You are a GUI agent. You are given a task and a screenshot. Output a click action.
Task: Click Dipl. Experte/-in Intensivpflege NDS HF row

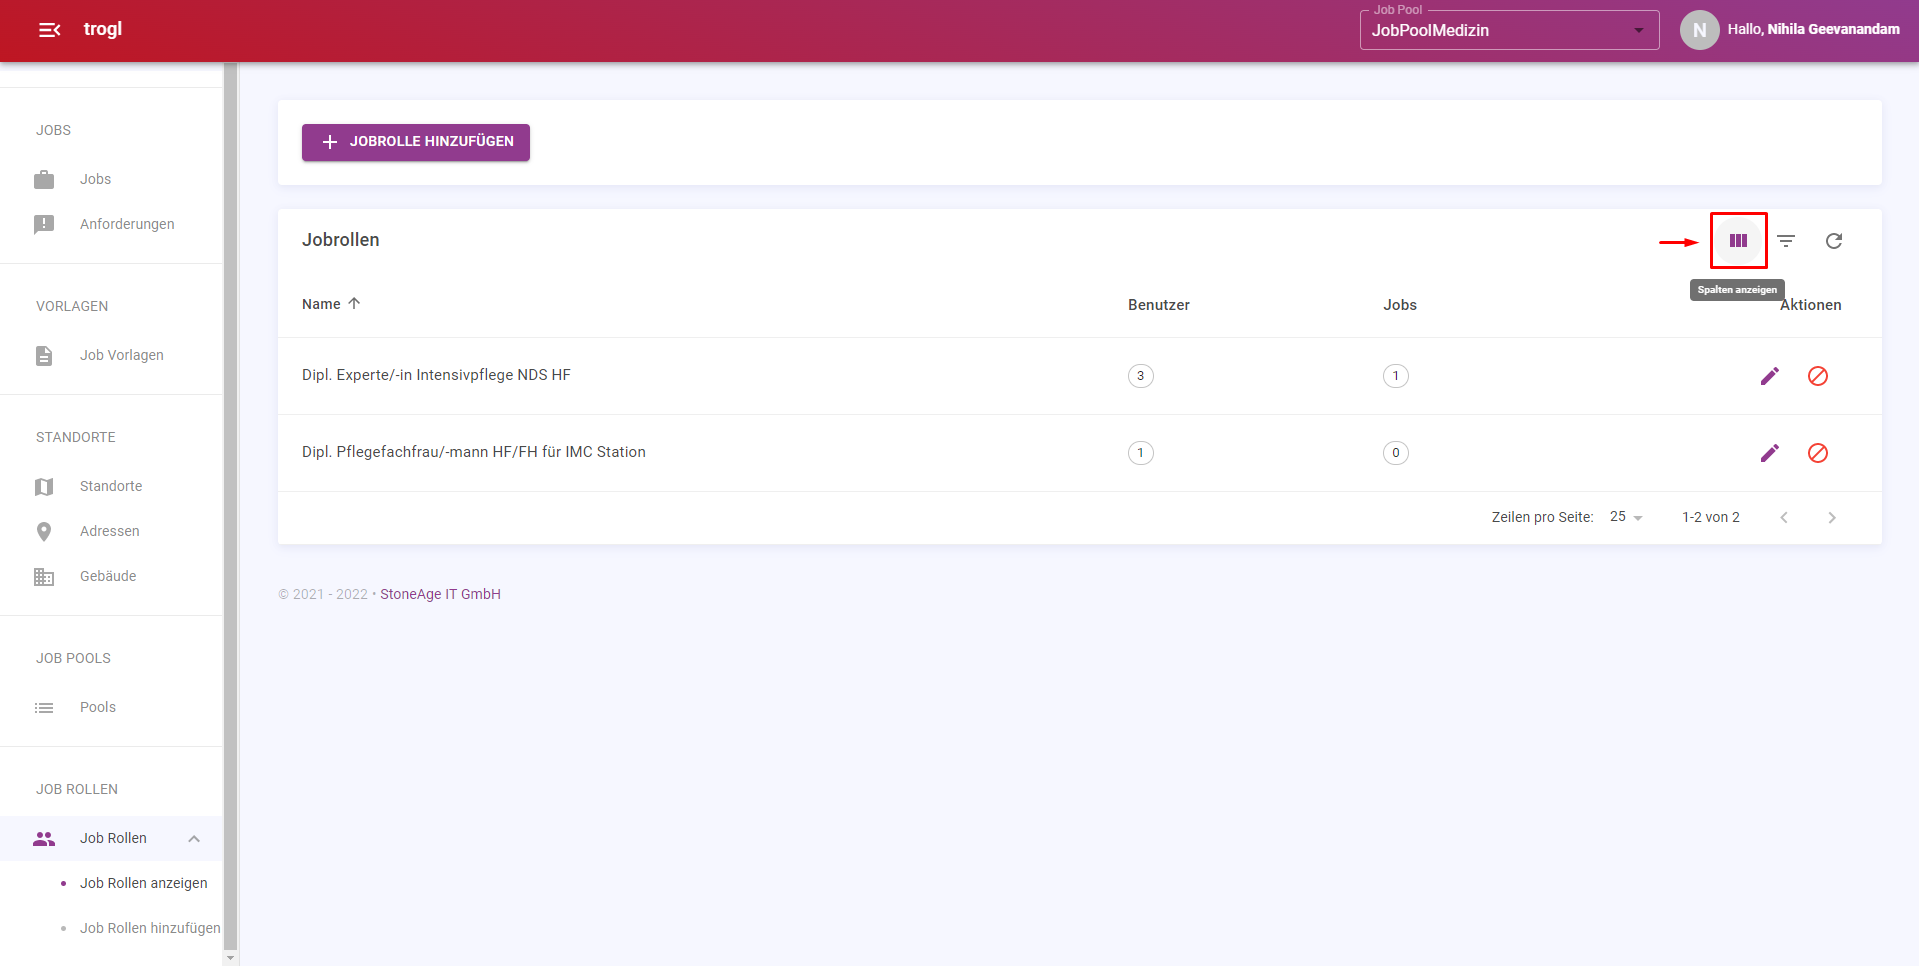1079,376
